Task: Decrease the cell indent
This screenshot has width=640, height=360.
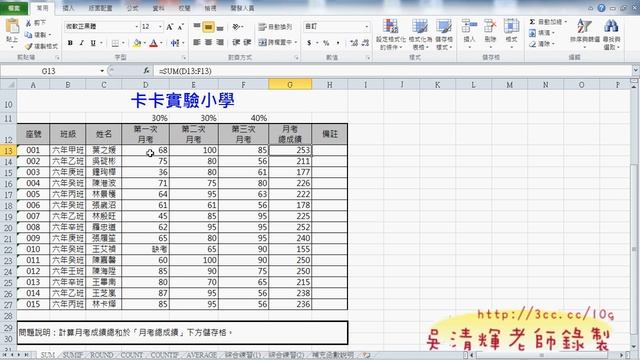Action: [x=236, y=42]
